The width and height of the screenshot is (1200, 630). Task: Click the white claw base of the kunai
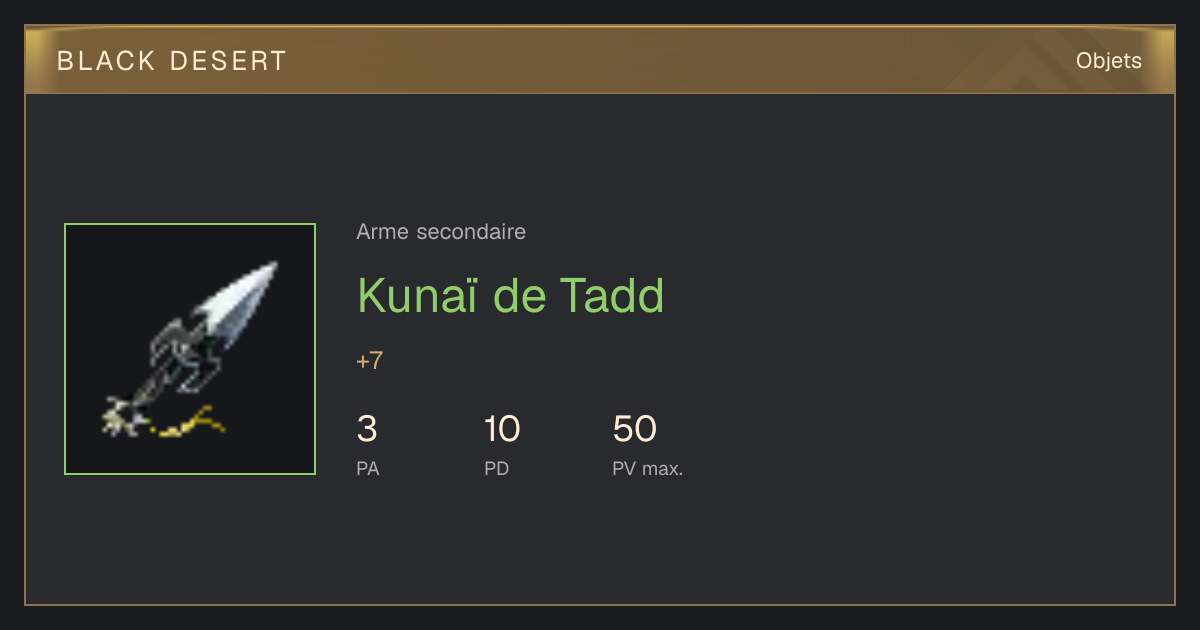(124, 417)
